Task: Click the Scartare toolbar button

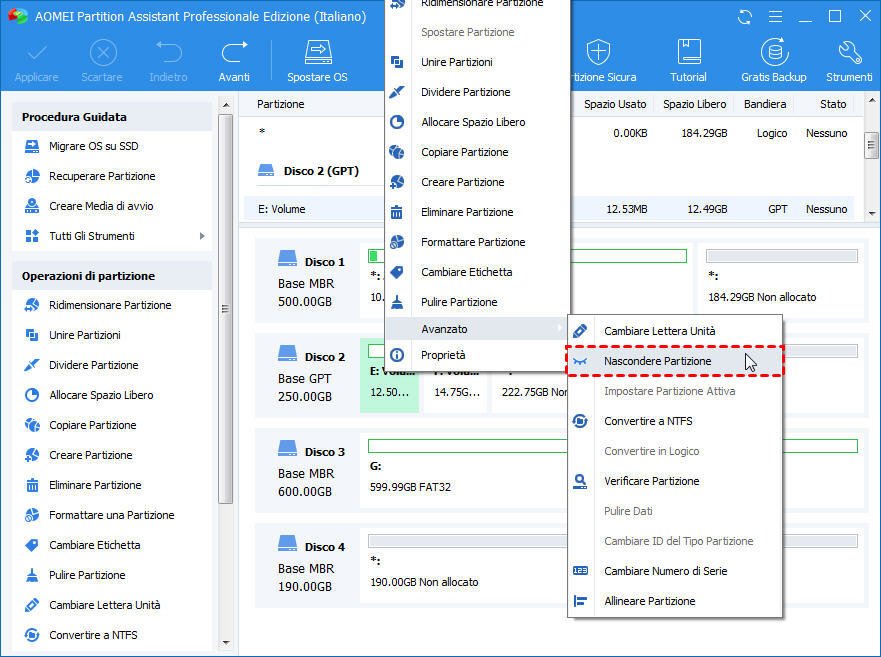Action: 102,61
